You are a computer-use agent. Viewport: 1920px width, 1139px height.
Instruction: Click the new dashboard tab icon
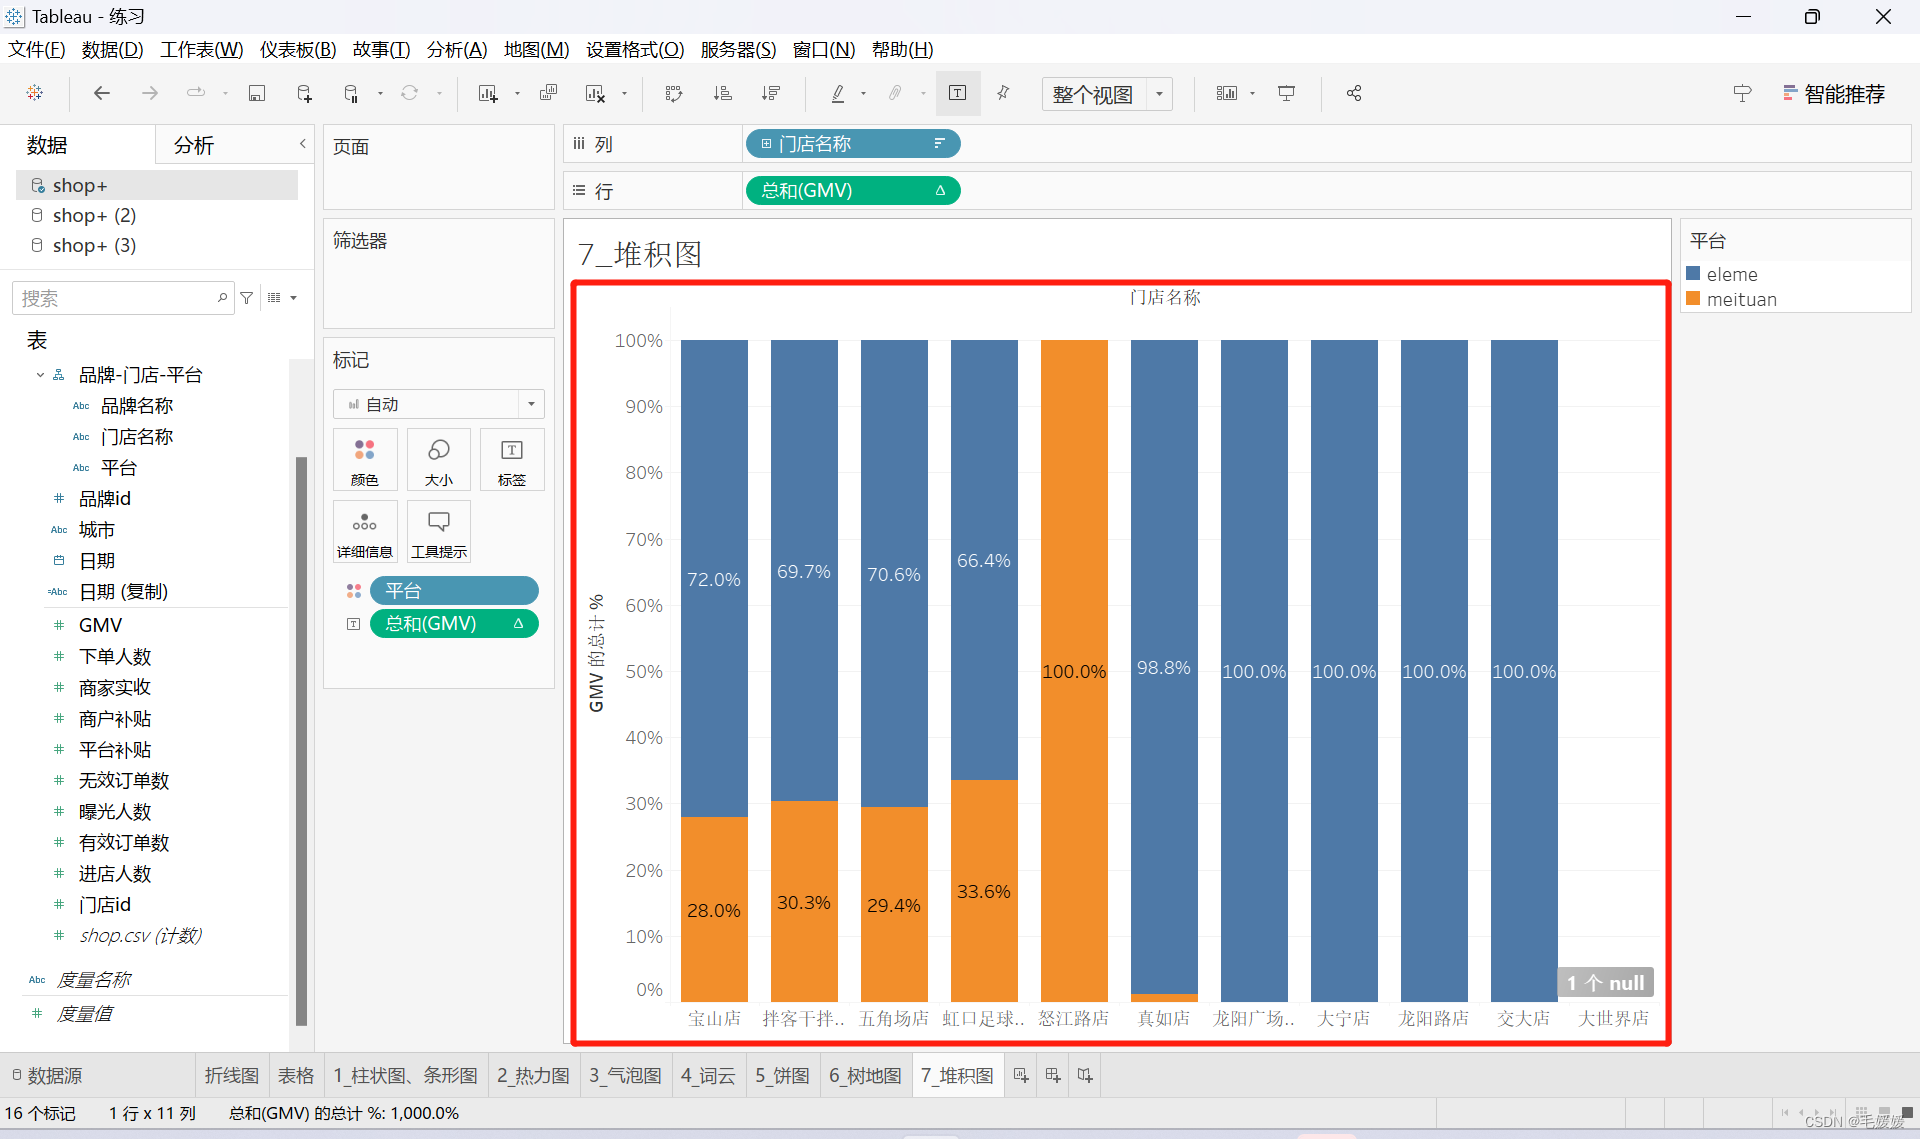tap(1053, 1076)
